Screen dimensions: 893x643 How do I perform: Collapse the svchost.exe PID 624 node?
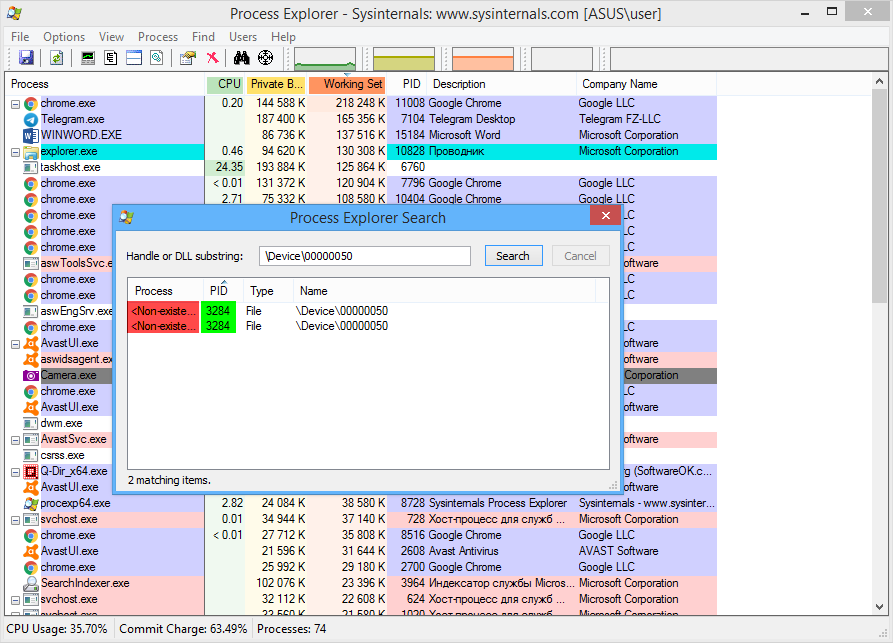point(15,600)
